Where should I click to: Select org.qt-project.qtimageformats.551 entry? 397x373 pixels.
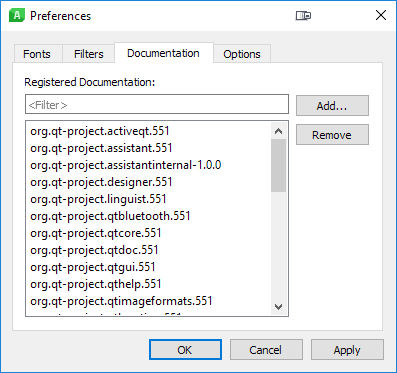(x=121, y=301)
